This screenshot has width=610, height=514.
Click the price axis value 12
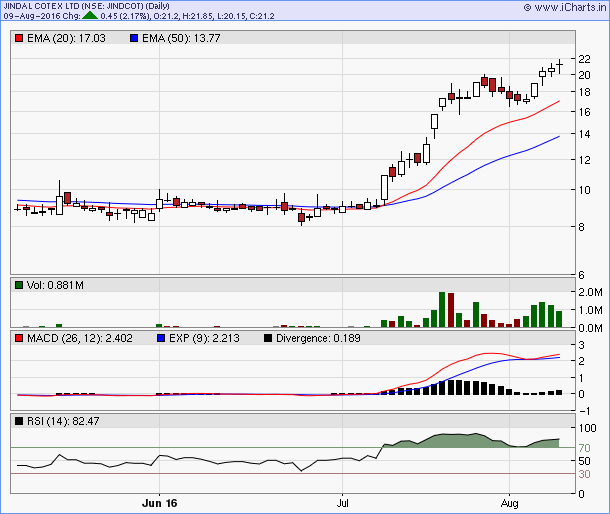tap(584, 160)
